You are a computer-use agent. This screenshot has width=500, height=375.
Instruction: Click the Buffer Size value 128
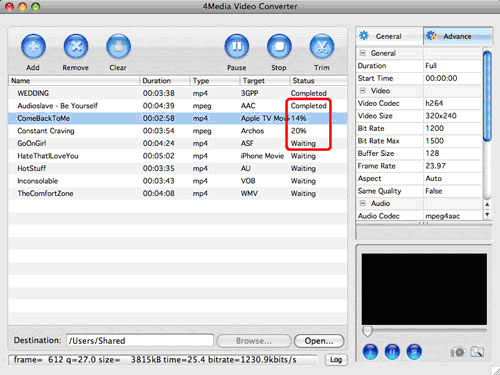pyautogui.click(x=432, y=153)
